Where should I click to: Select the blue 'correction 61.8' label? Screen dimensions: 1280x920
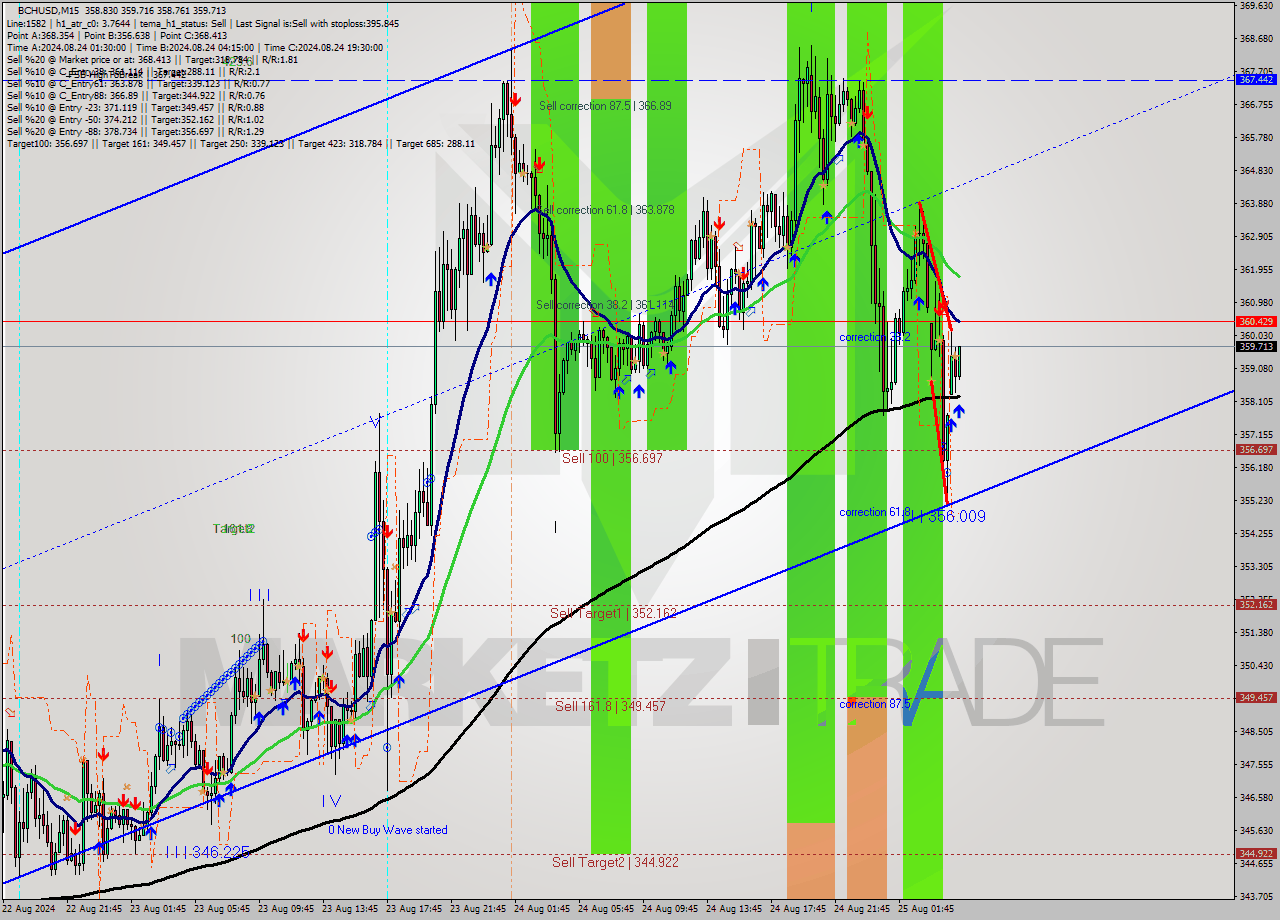(x=875, y=512)
